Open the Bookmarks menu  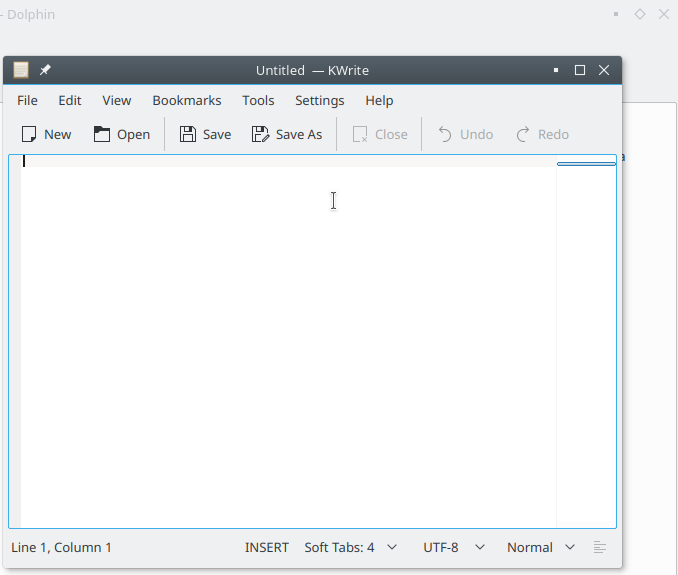(187, 100)
